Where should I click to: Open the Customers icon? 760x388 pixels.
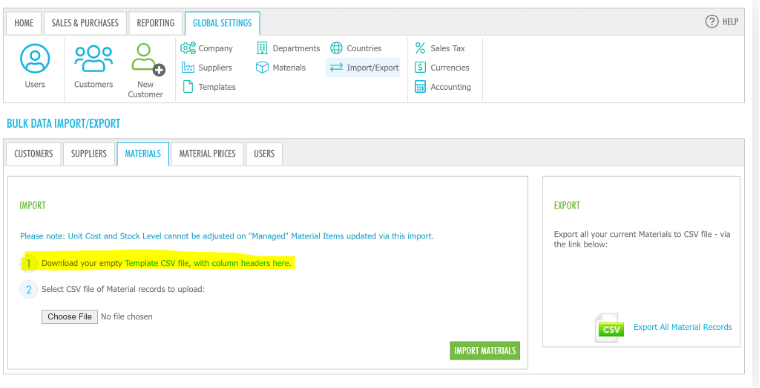click(x=94, y=59)
